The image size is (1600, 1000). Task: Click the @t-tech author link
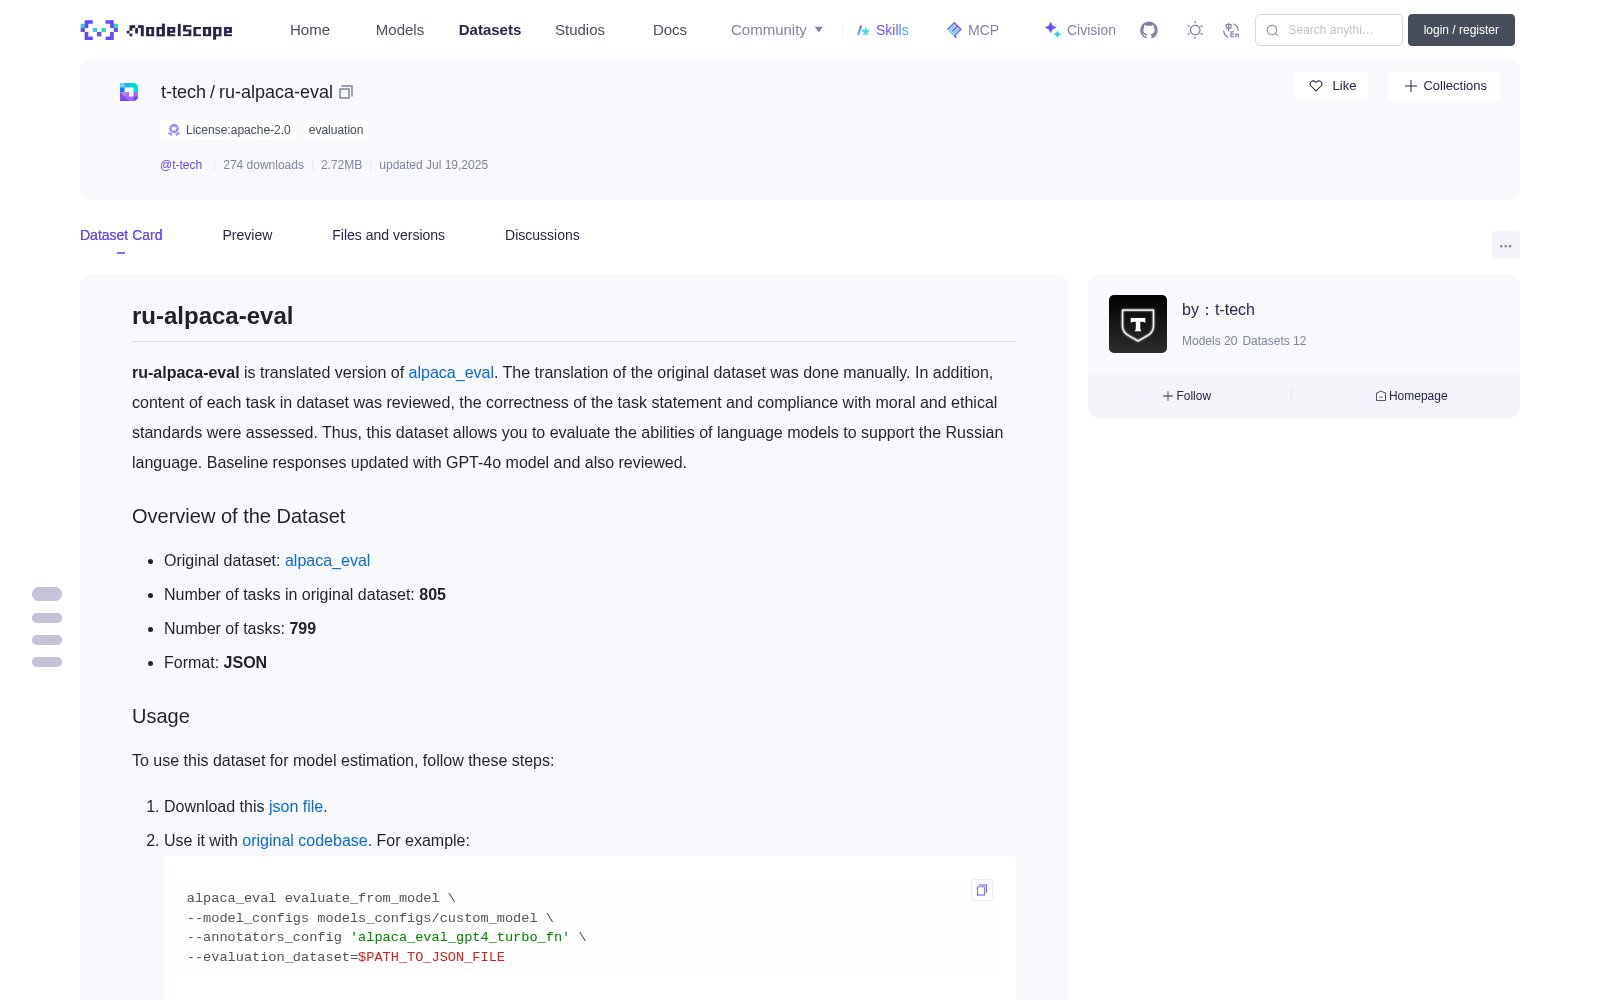181,165
